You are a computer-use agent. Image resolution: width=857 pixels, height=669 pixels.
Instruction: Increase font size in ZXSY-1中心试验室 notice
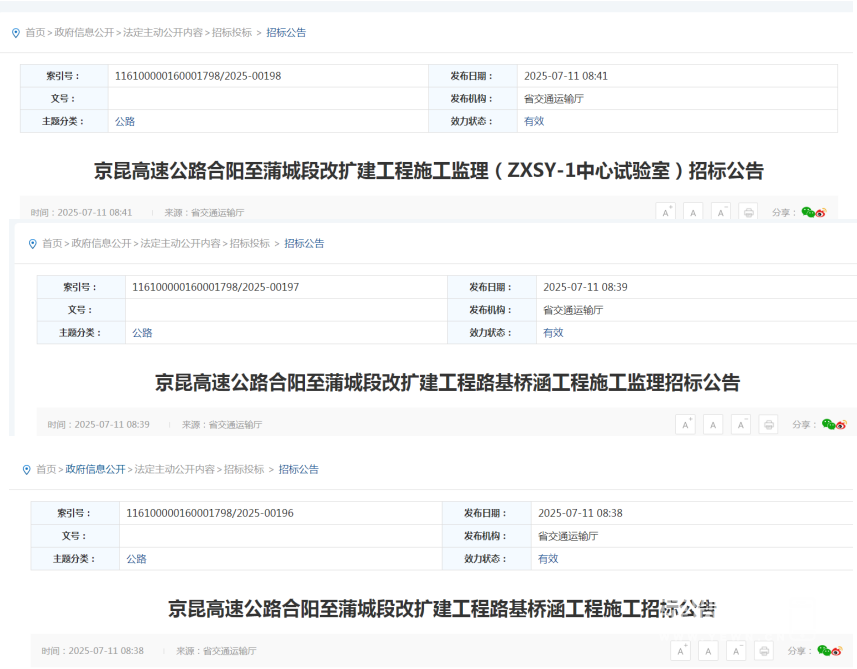click(665, 212)
